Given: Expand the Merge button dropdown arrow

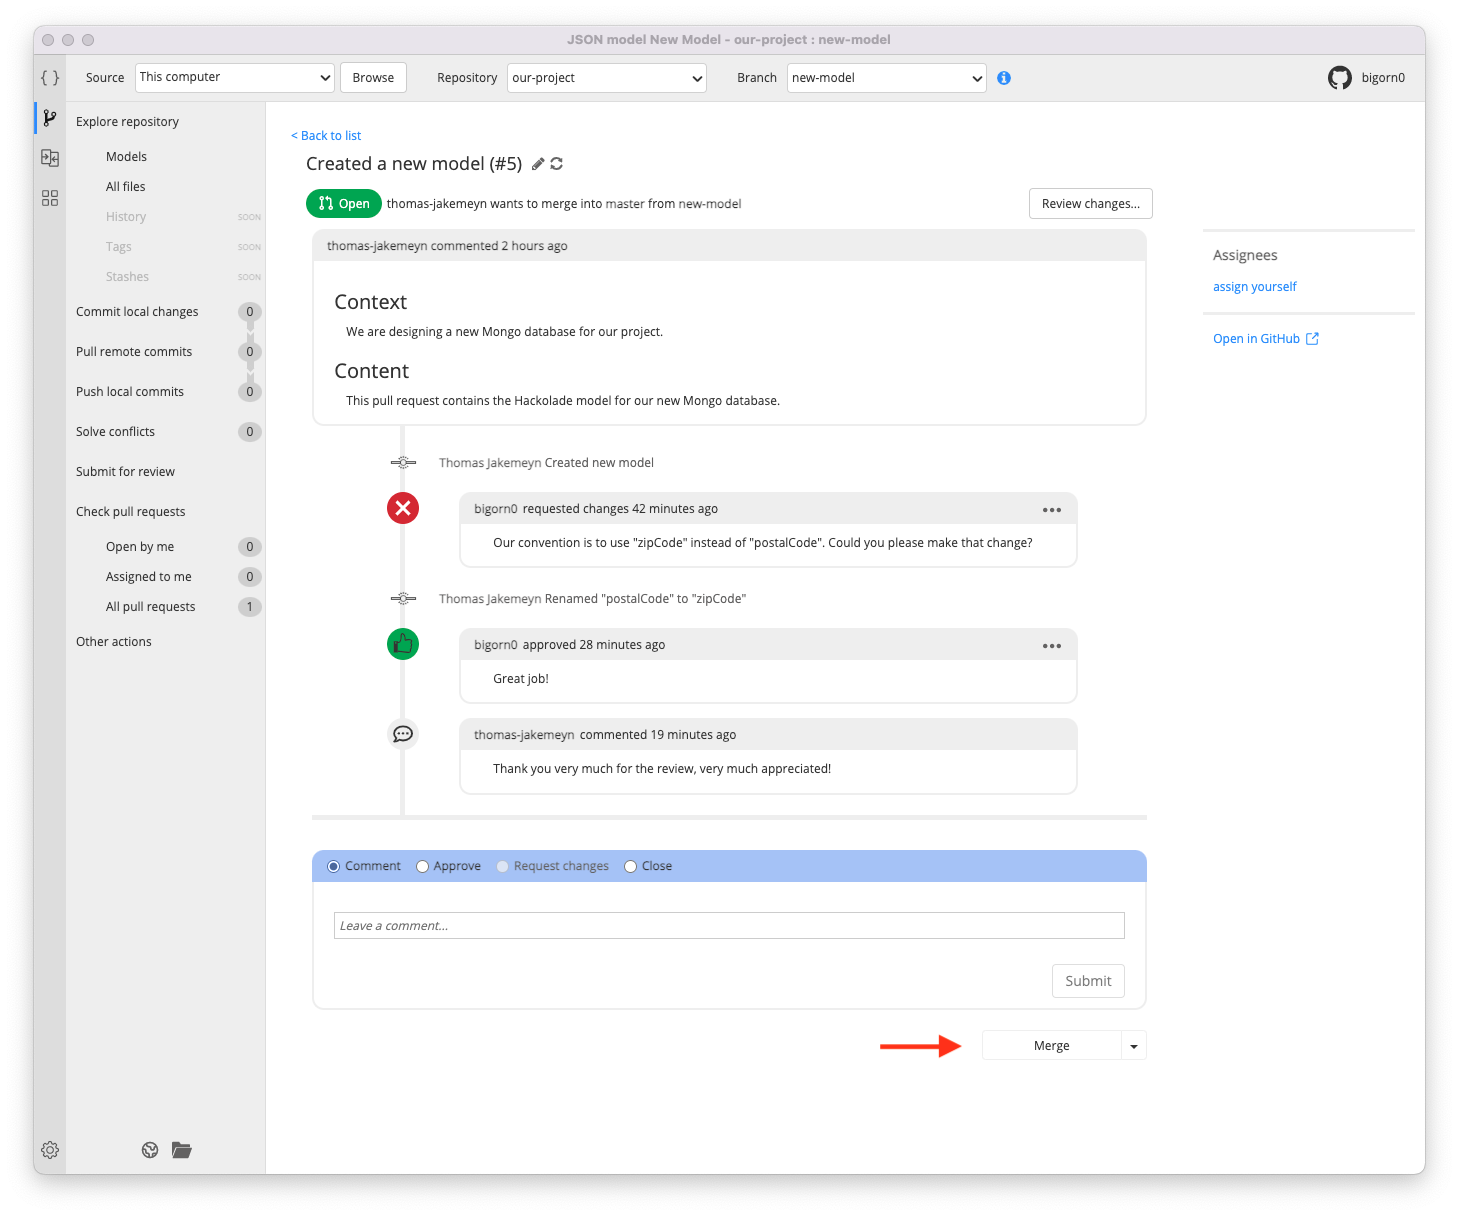Looking at the screenshot, I should [x=1133, y=1045].
